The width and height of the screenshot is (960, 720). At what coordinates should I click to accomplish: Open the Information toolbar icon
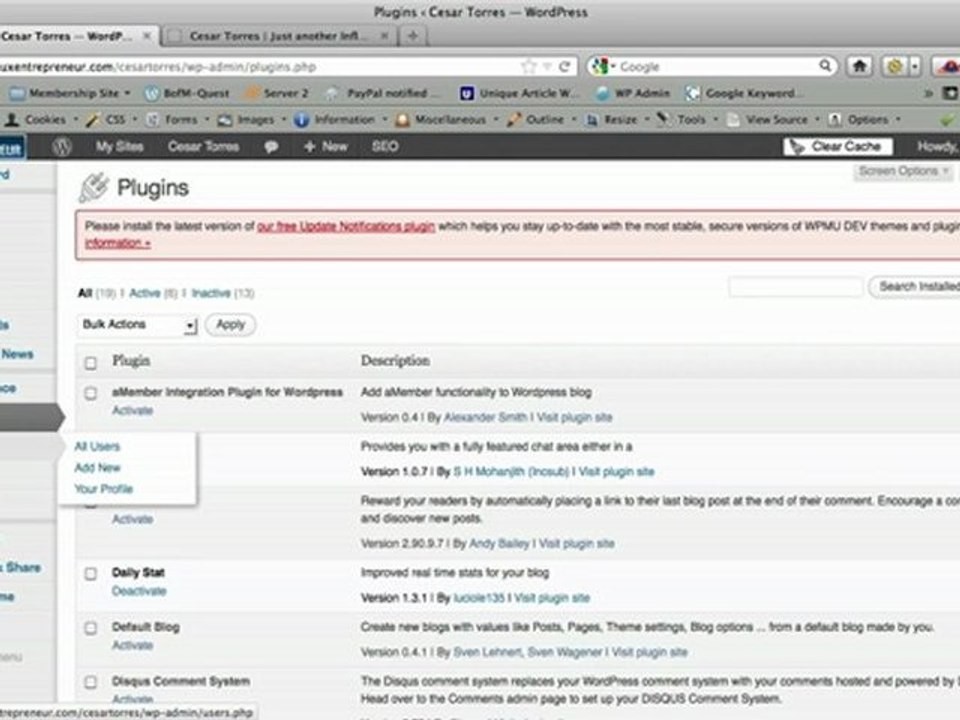coord(301,119)
